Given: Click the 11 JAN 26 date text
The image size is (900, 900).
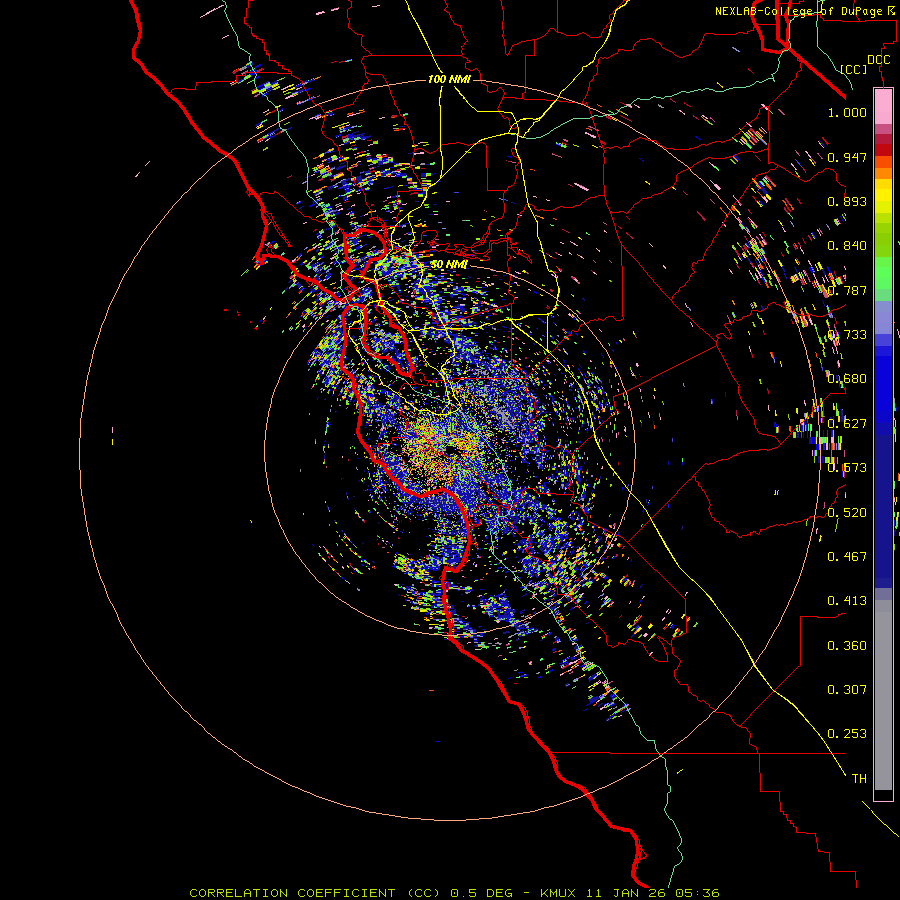Looking at the screenshot, I should coord(624,893).
